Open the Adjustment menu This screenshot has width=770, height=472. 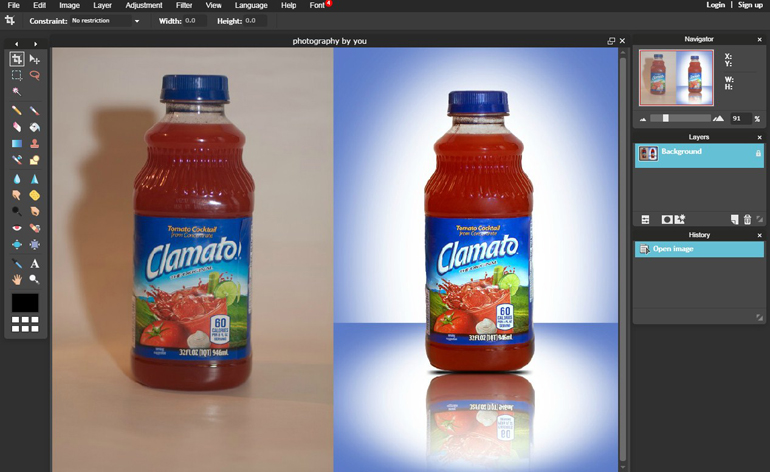[x=144, y=5]
